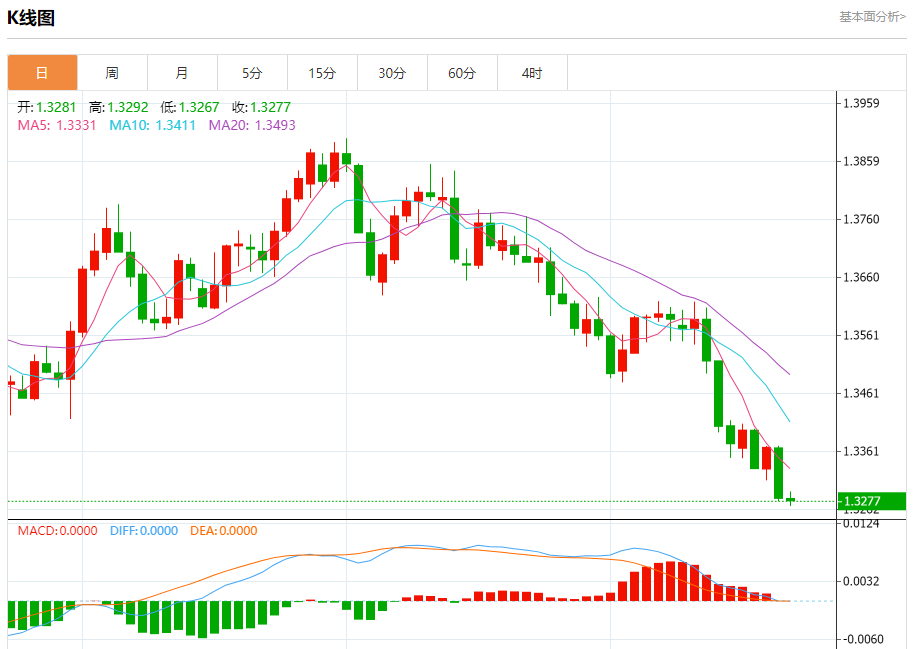Viewport: 915px width, 649px height.
Task: Click the DIFF:0.0000 indicator label
Action: click(144, 531)
